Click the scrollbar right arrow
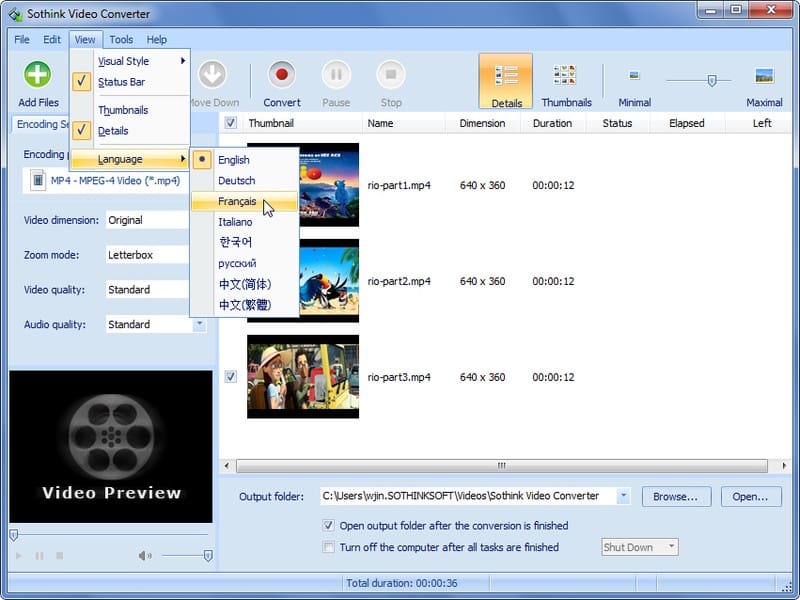This screenshot has height=600, width=800. click(784, 466)
